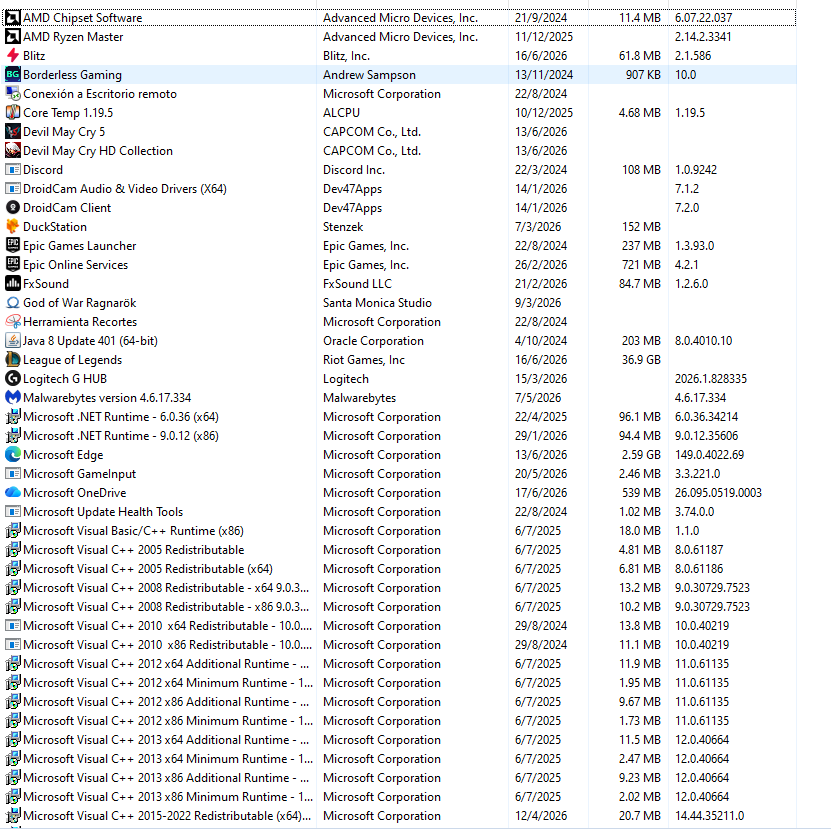Click the AMD Ryzen Master icon

[13, 37]
